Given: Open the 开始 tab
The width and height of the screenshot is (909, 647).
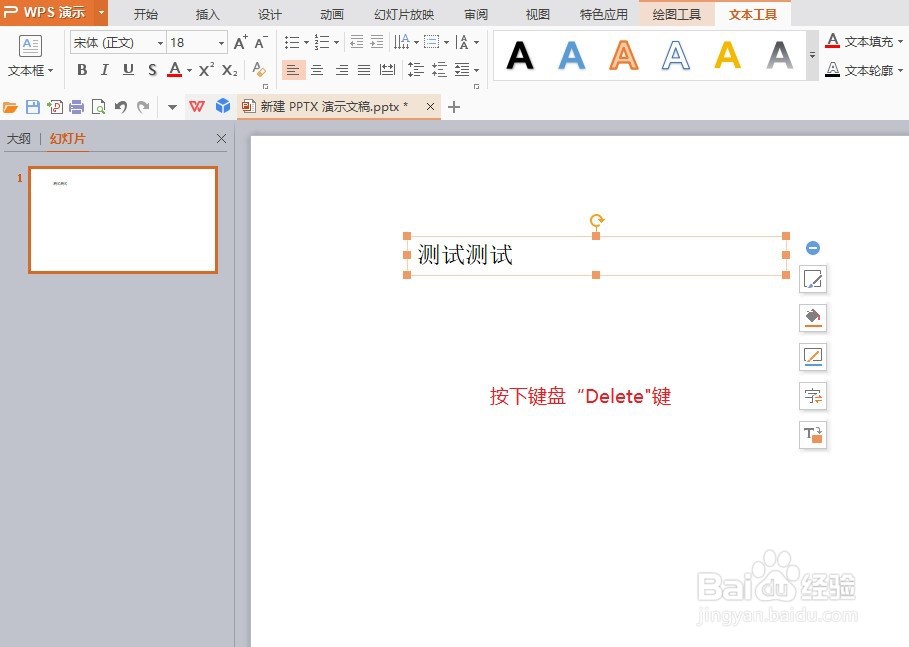Looking at the screenshot, I should tap(146, 14).
